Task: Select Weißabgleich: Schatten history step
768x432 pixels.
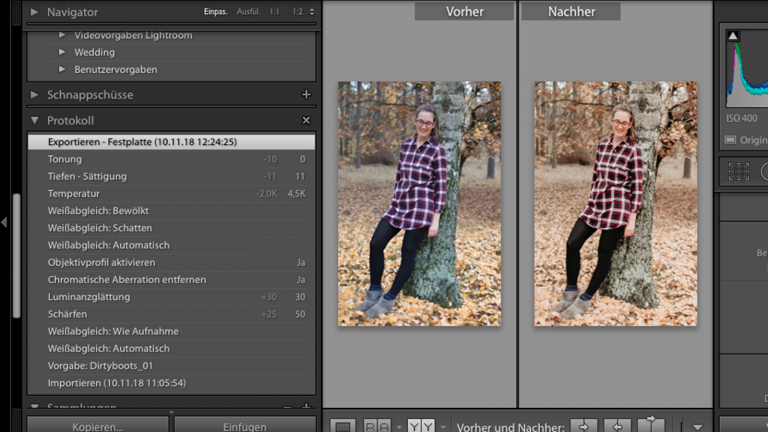Action: 171,228
